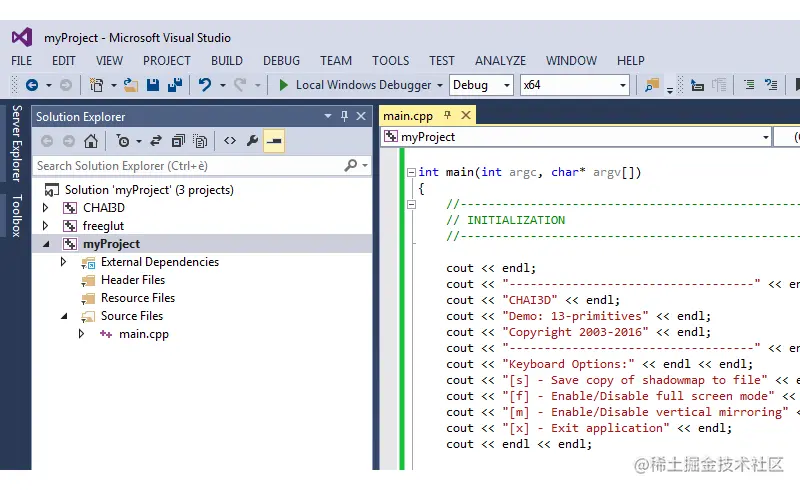
Task: Collapse the main function outlining box
Action: pos(411,173)
